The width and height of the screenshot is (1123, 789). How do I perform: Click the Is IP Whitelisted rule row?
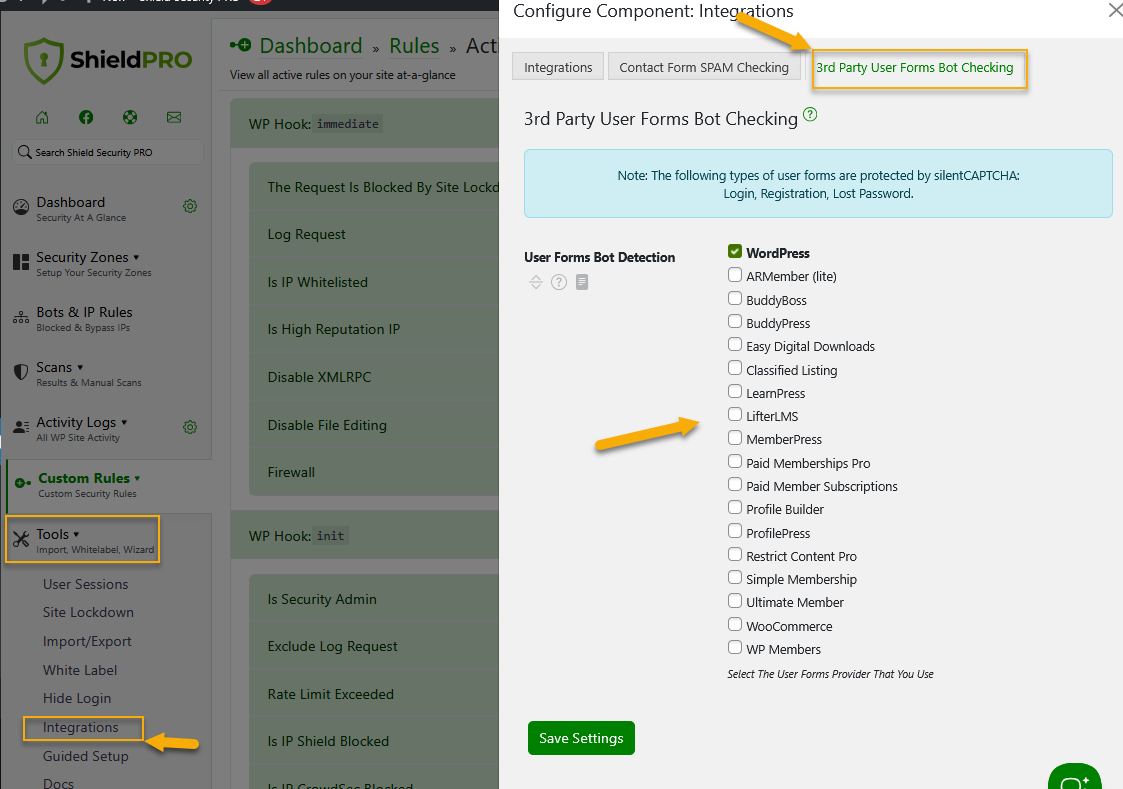(x=374, y=282)
